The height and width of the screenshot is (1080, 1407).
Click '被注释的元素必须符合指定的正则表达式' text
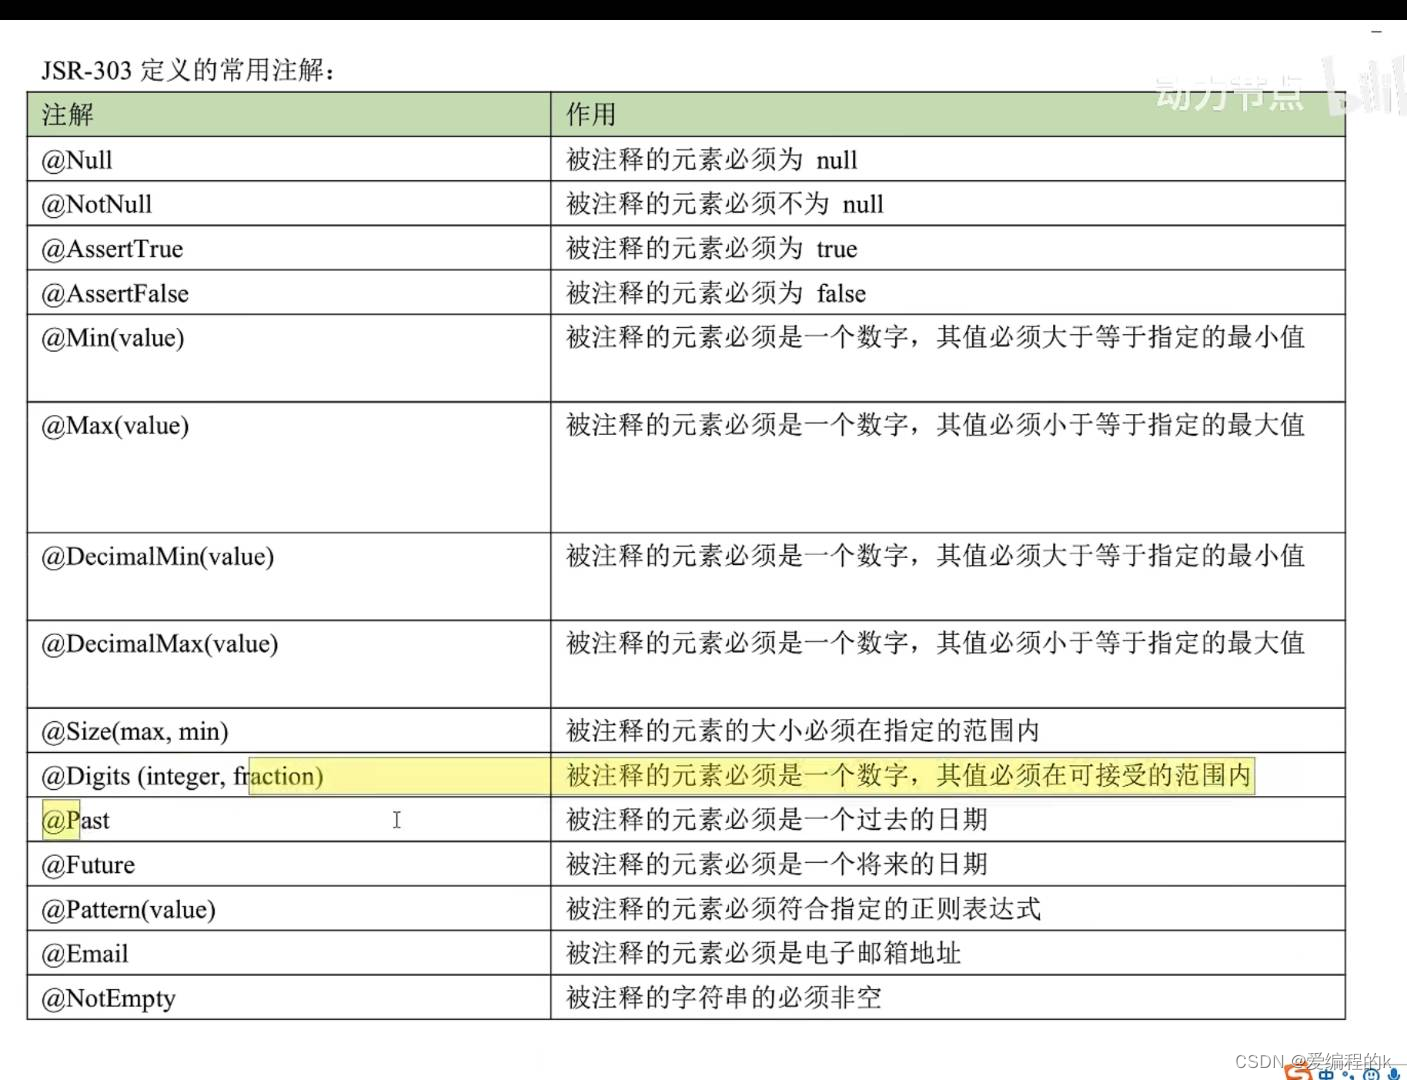(803, 909)
